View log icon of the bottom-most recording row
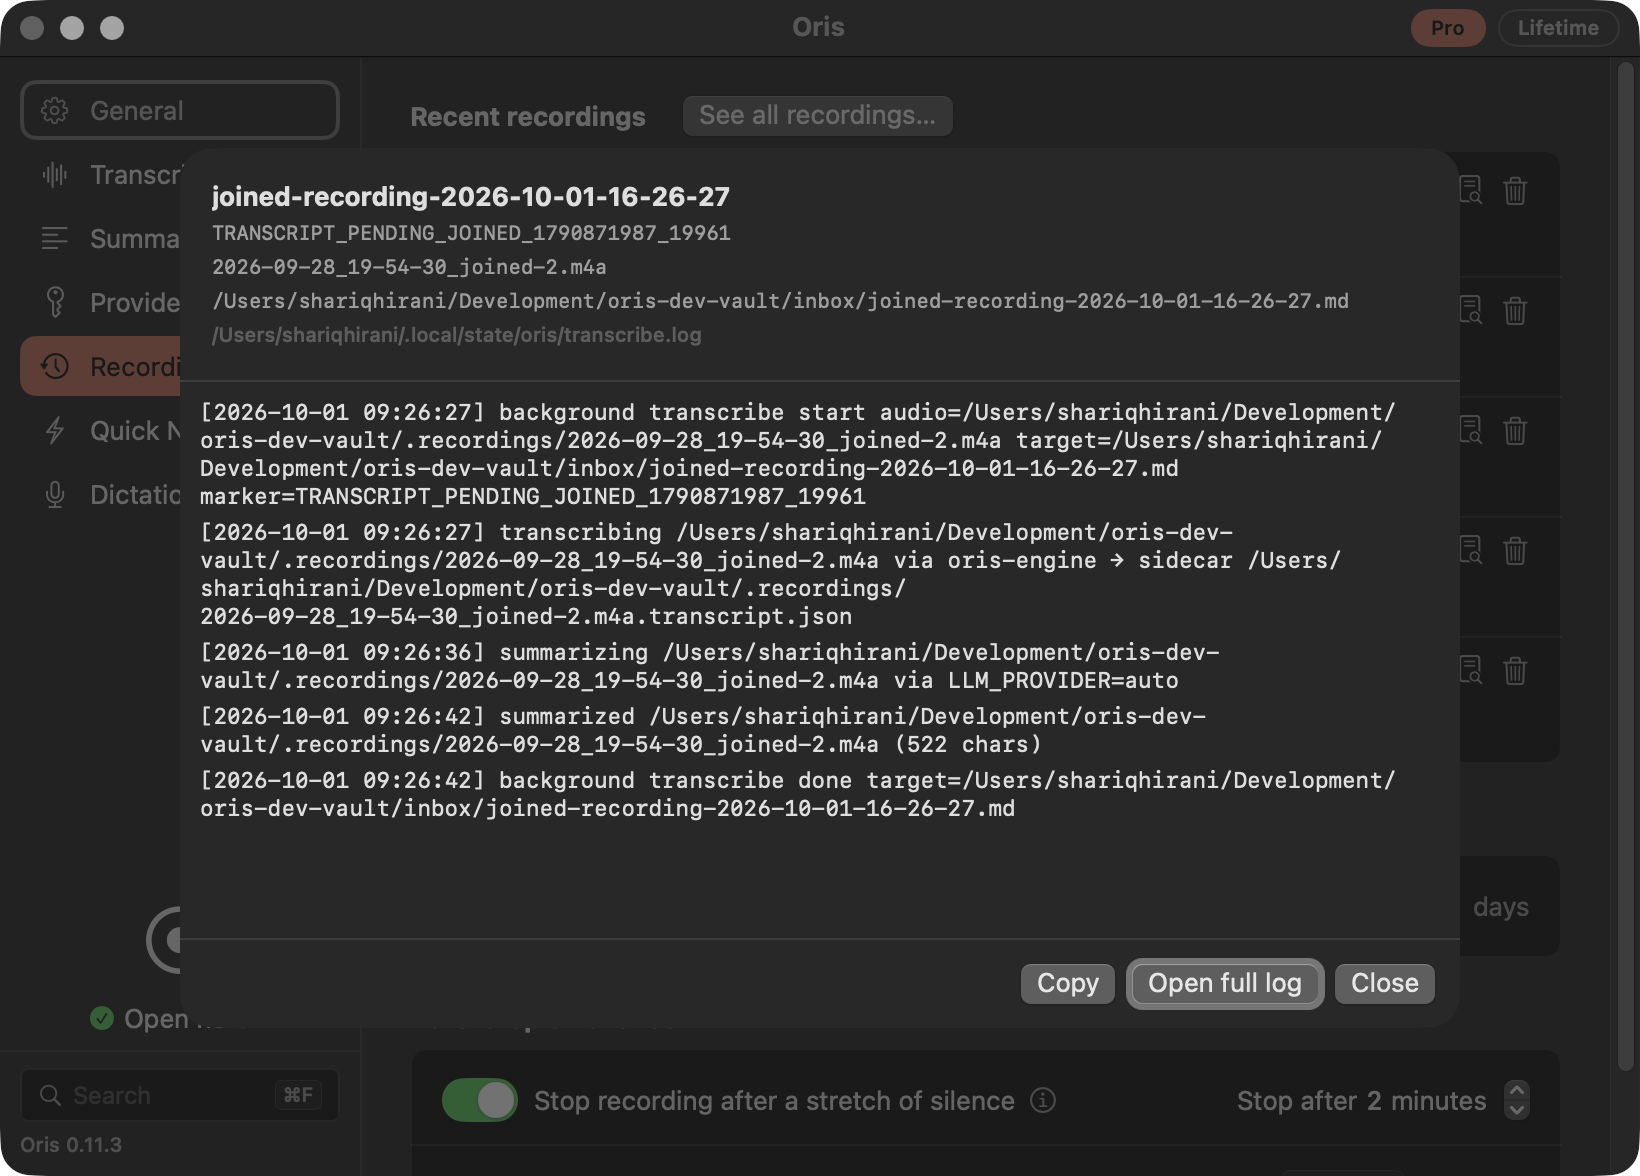Viewport: 1640px width, 1176px height. (x=1471, y=670)
